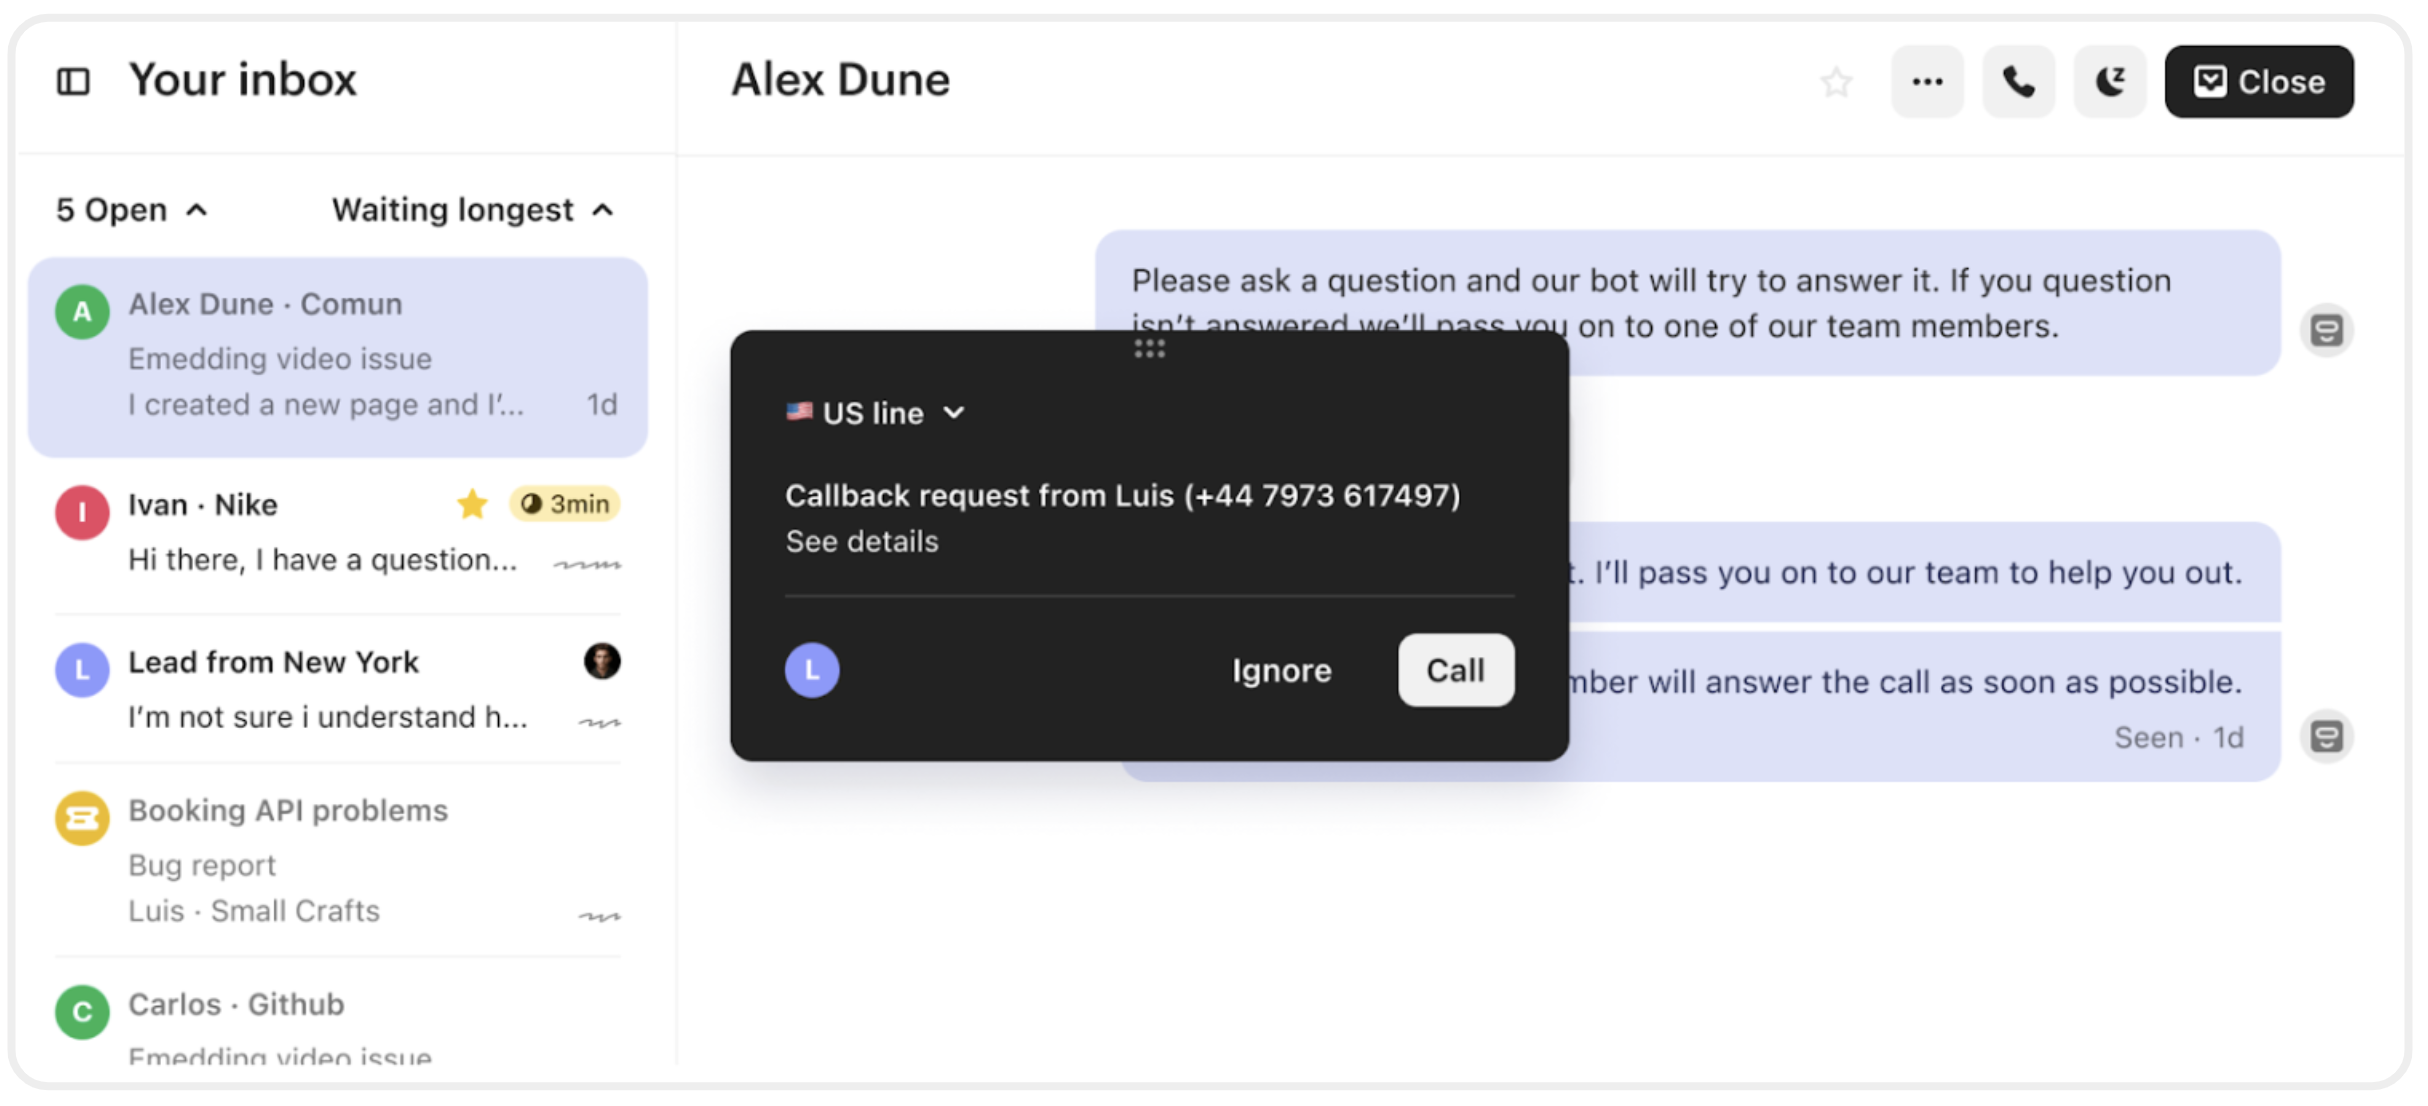Click the purple L avatar in popup

[x=811, y=670]
